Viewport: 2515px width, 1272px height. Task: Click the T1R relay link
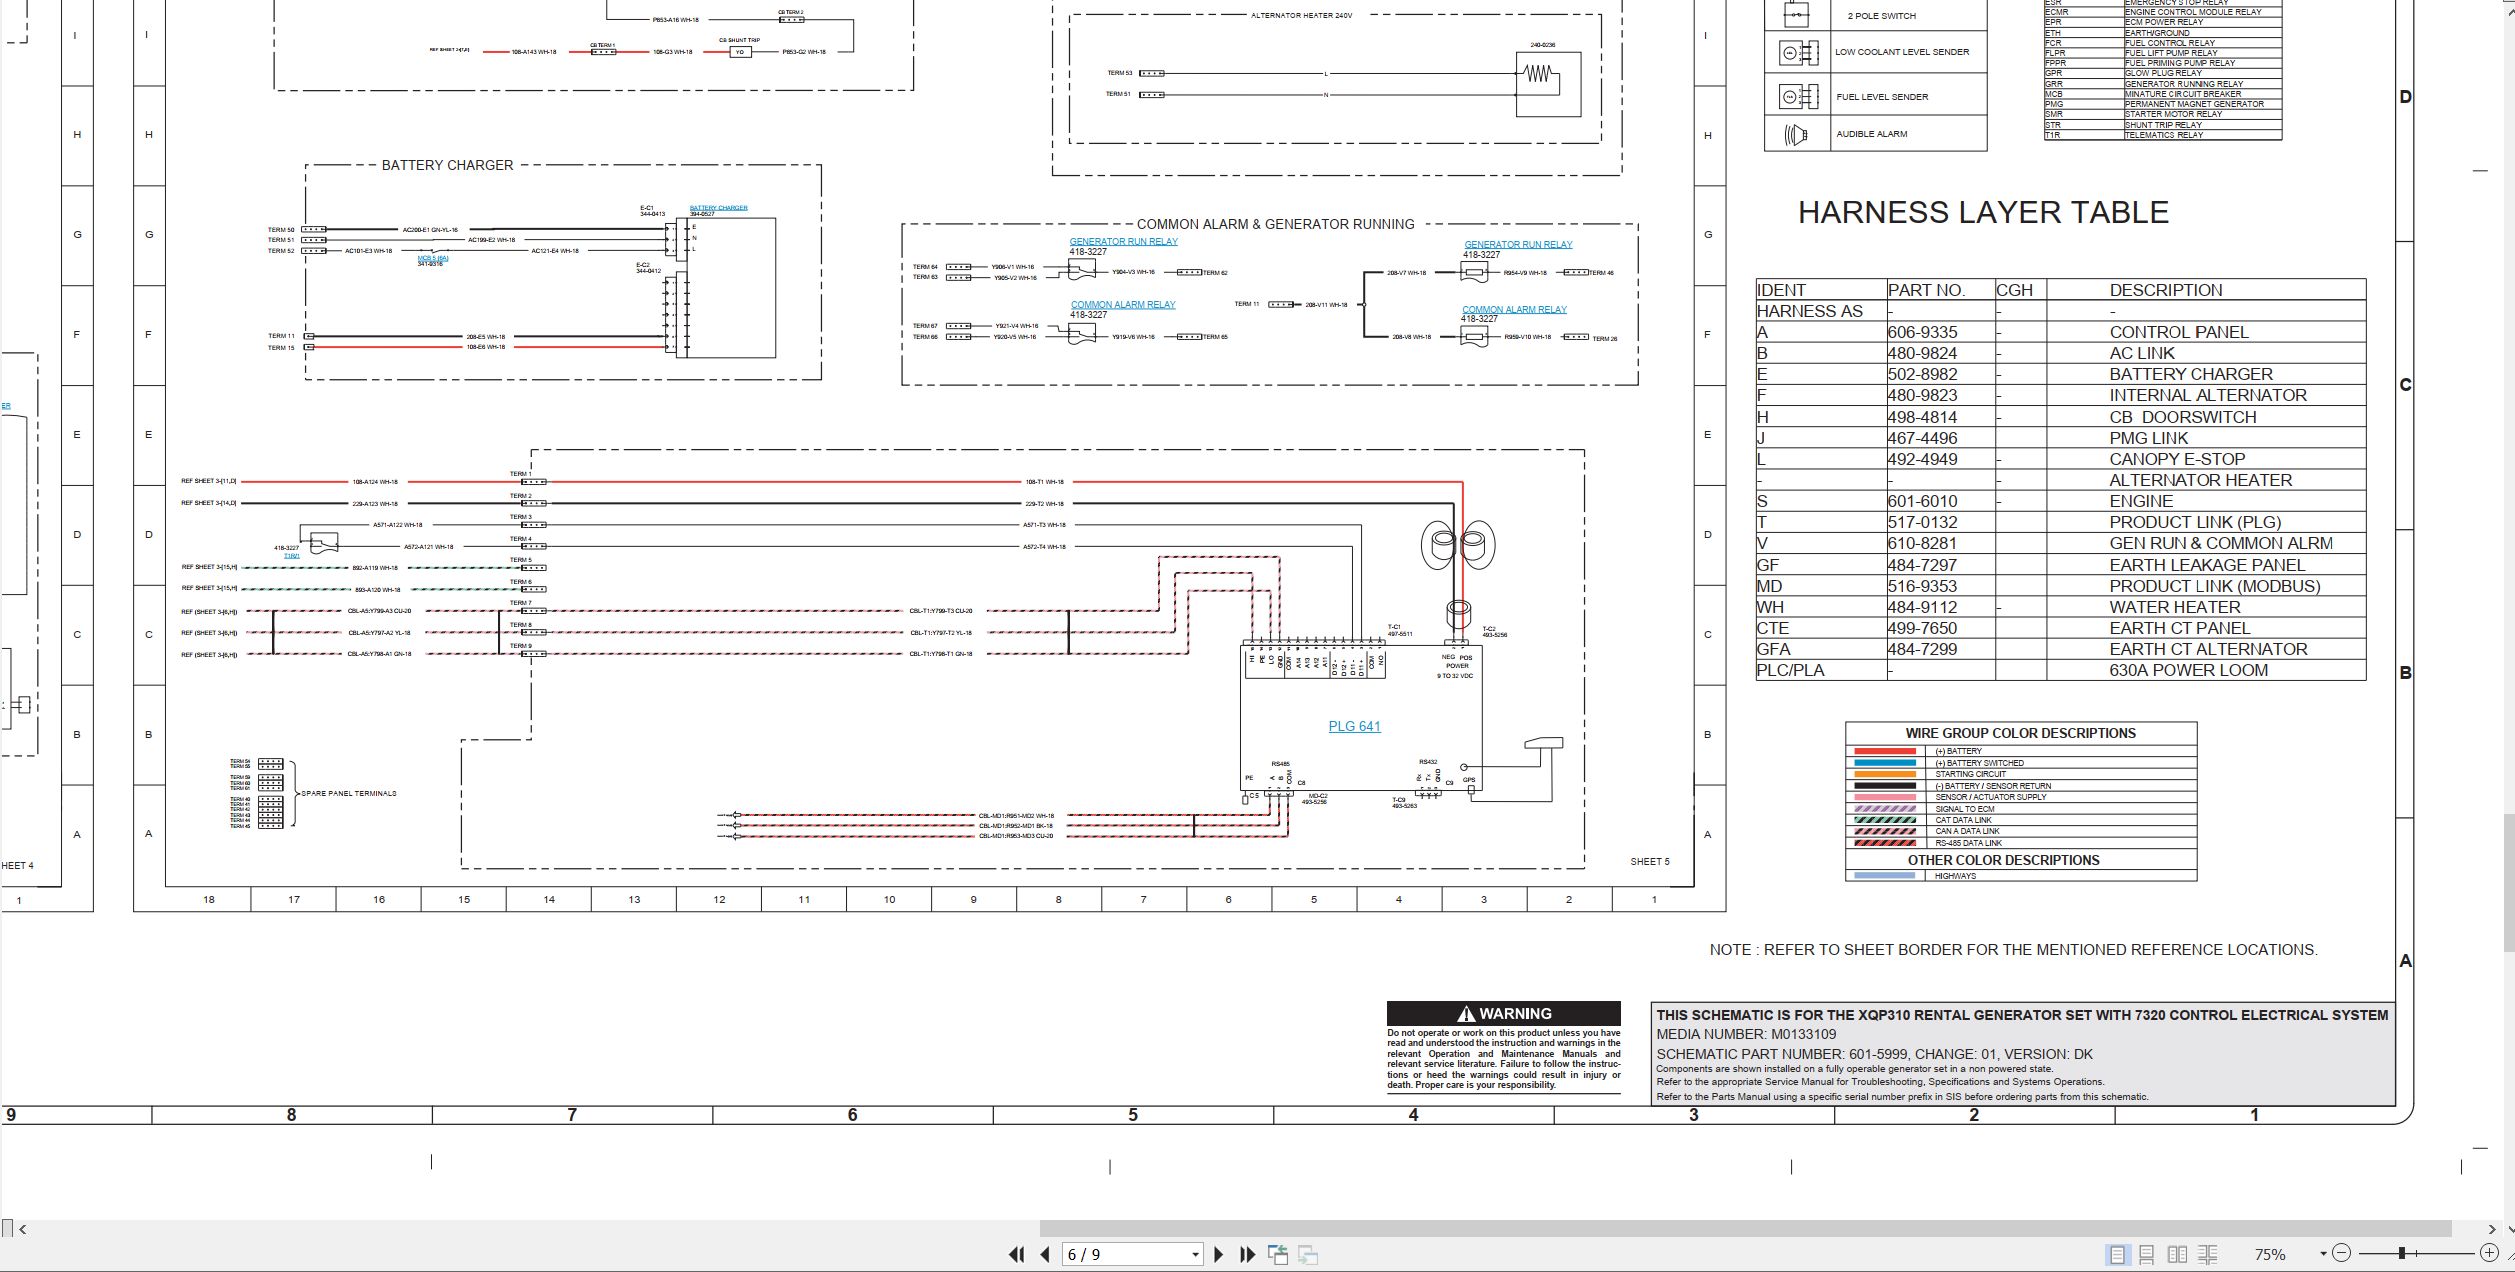(x=292, y=555)
